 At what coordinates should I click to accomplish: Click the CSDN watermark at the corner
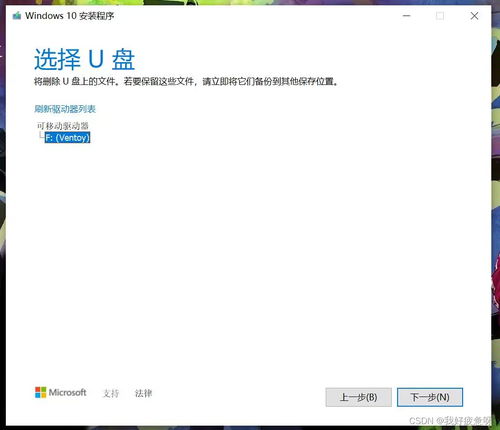450,421
